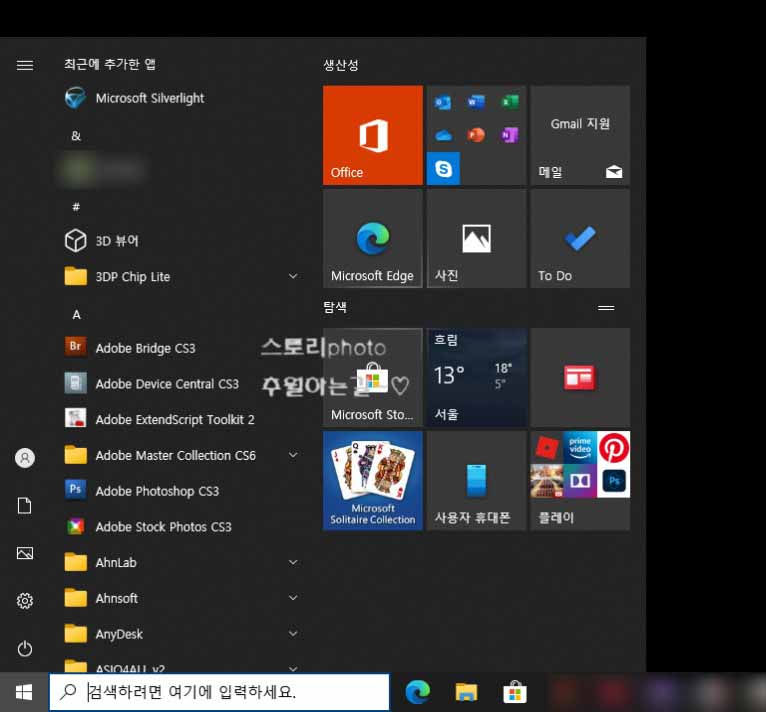Viewport: 766px width, 712px height.
Task: Click the taskbar search box
Action: [219, 692]
